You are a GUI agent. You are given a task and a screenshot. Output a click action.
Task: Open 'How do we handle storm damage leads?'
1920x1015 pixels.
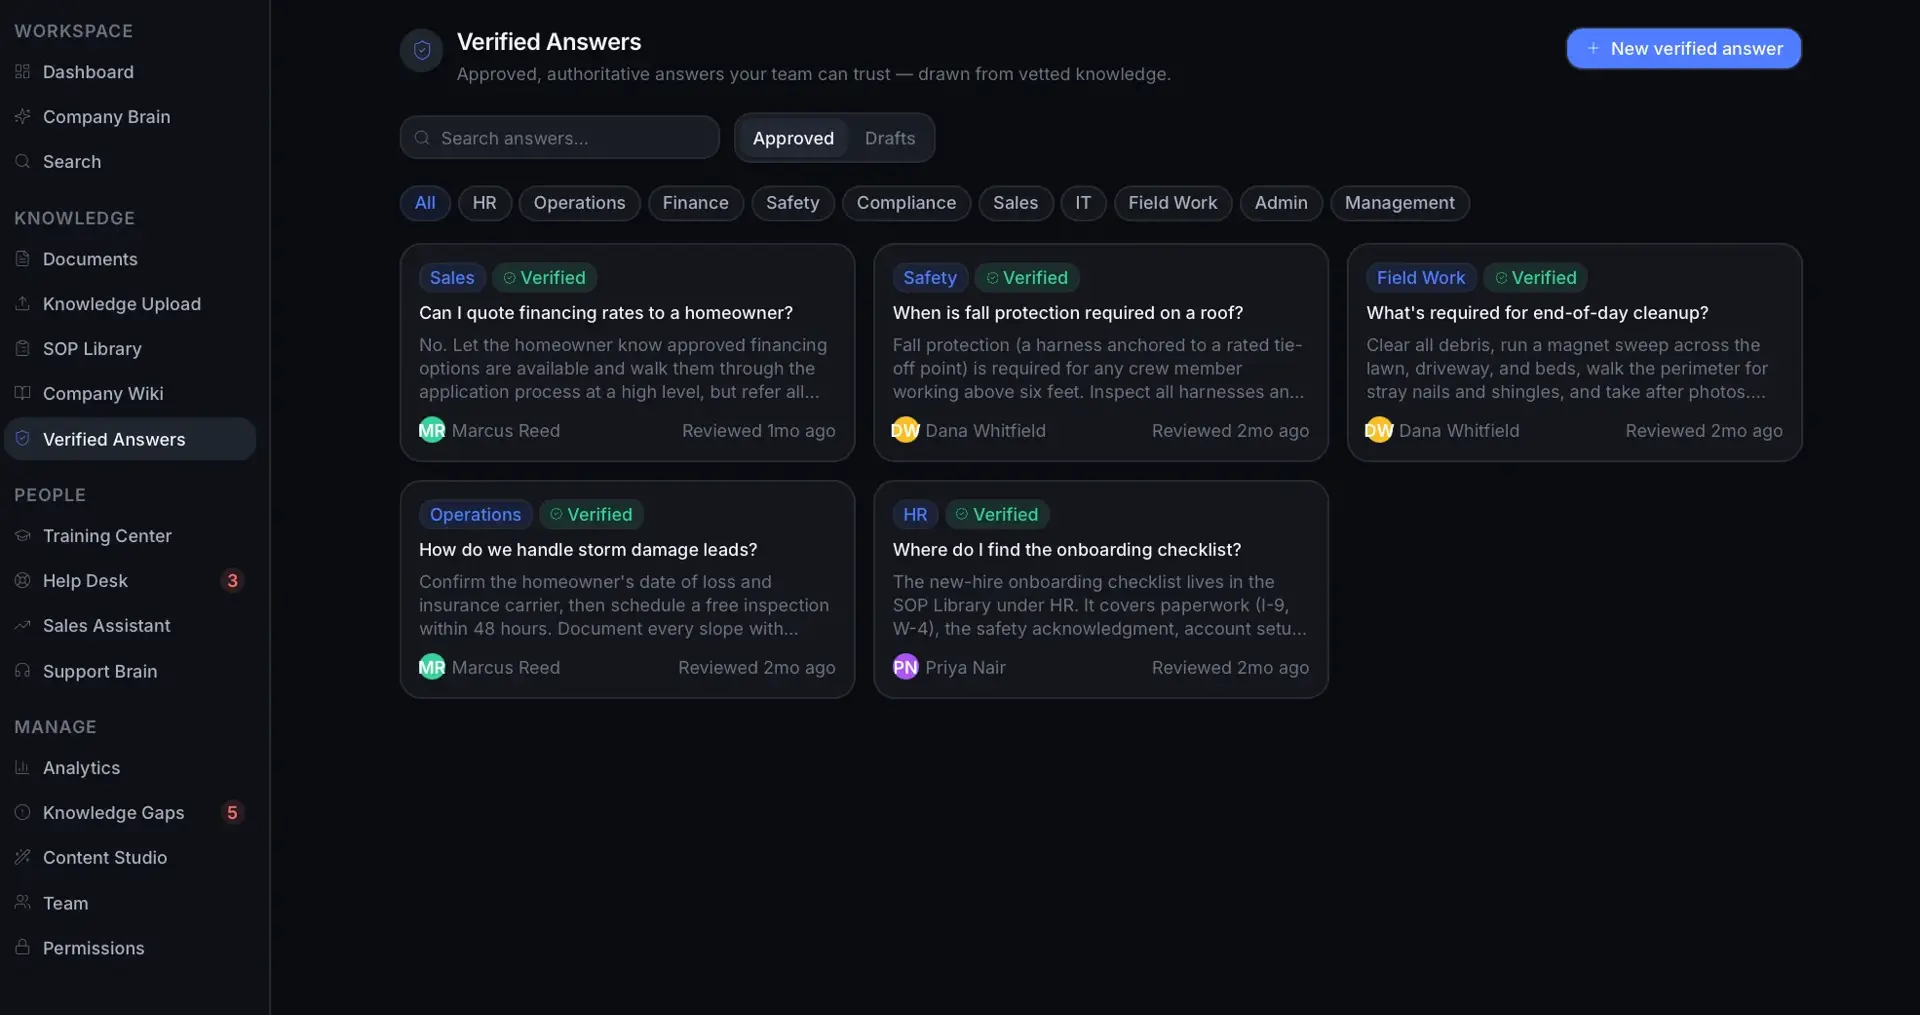click(x=627, y=590)
